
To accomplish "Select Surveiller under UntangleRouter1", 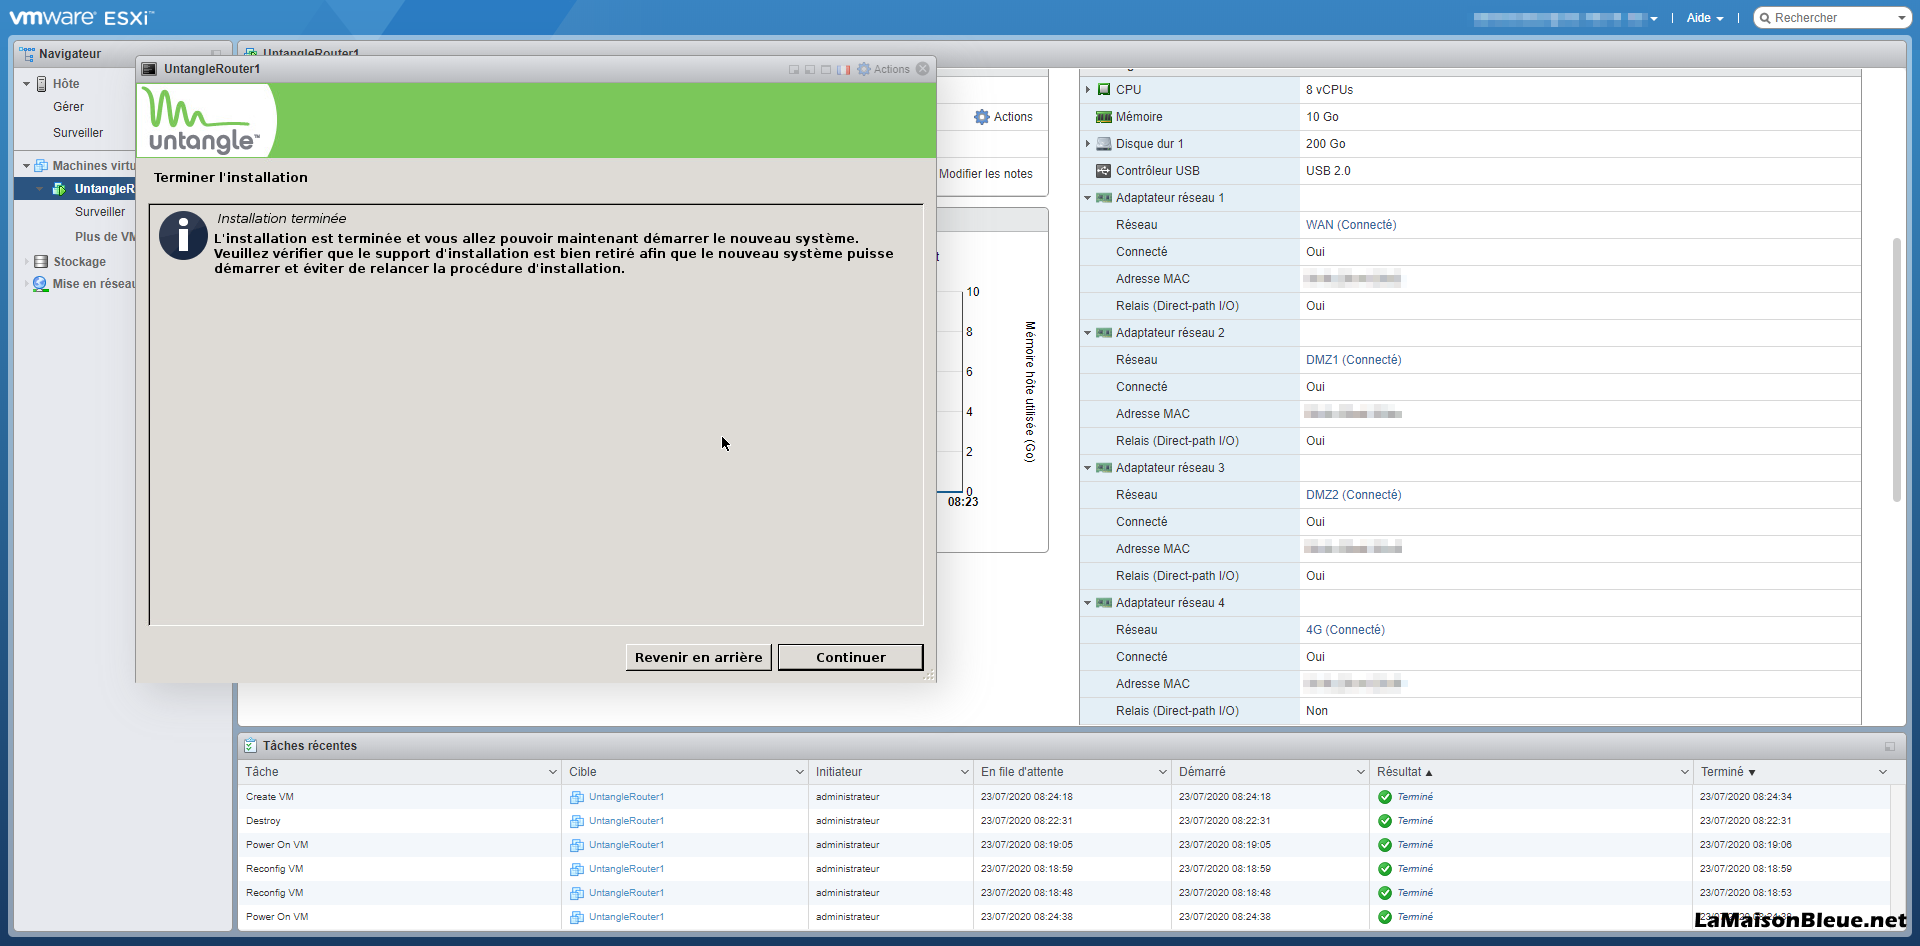I will pyautogui.click(x=100, y=212).
